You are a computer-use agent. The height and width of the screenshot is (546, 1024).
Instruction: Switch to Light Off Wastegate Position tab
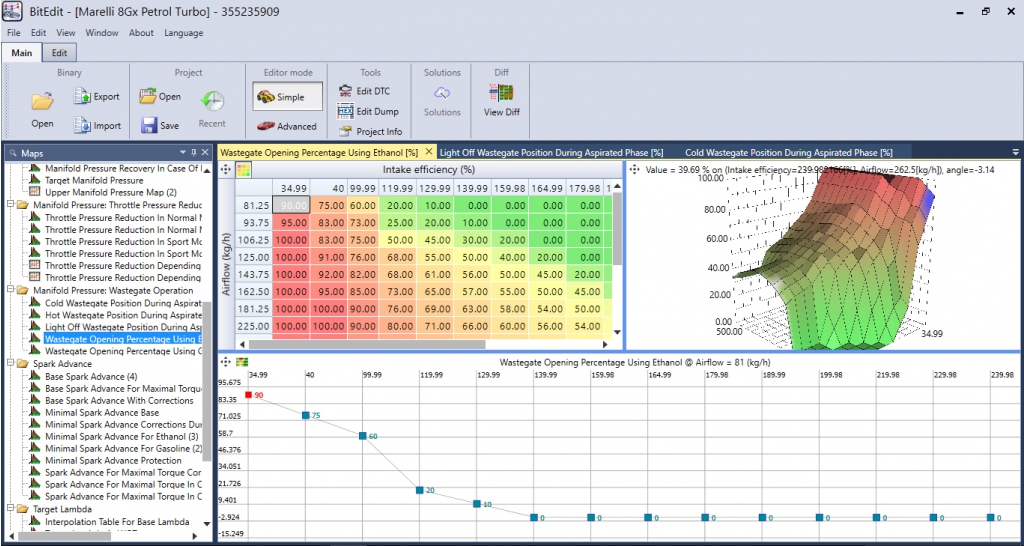552,152
